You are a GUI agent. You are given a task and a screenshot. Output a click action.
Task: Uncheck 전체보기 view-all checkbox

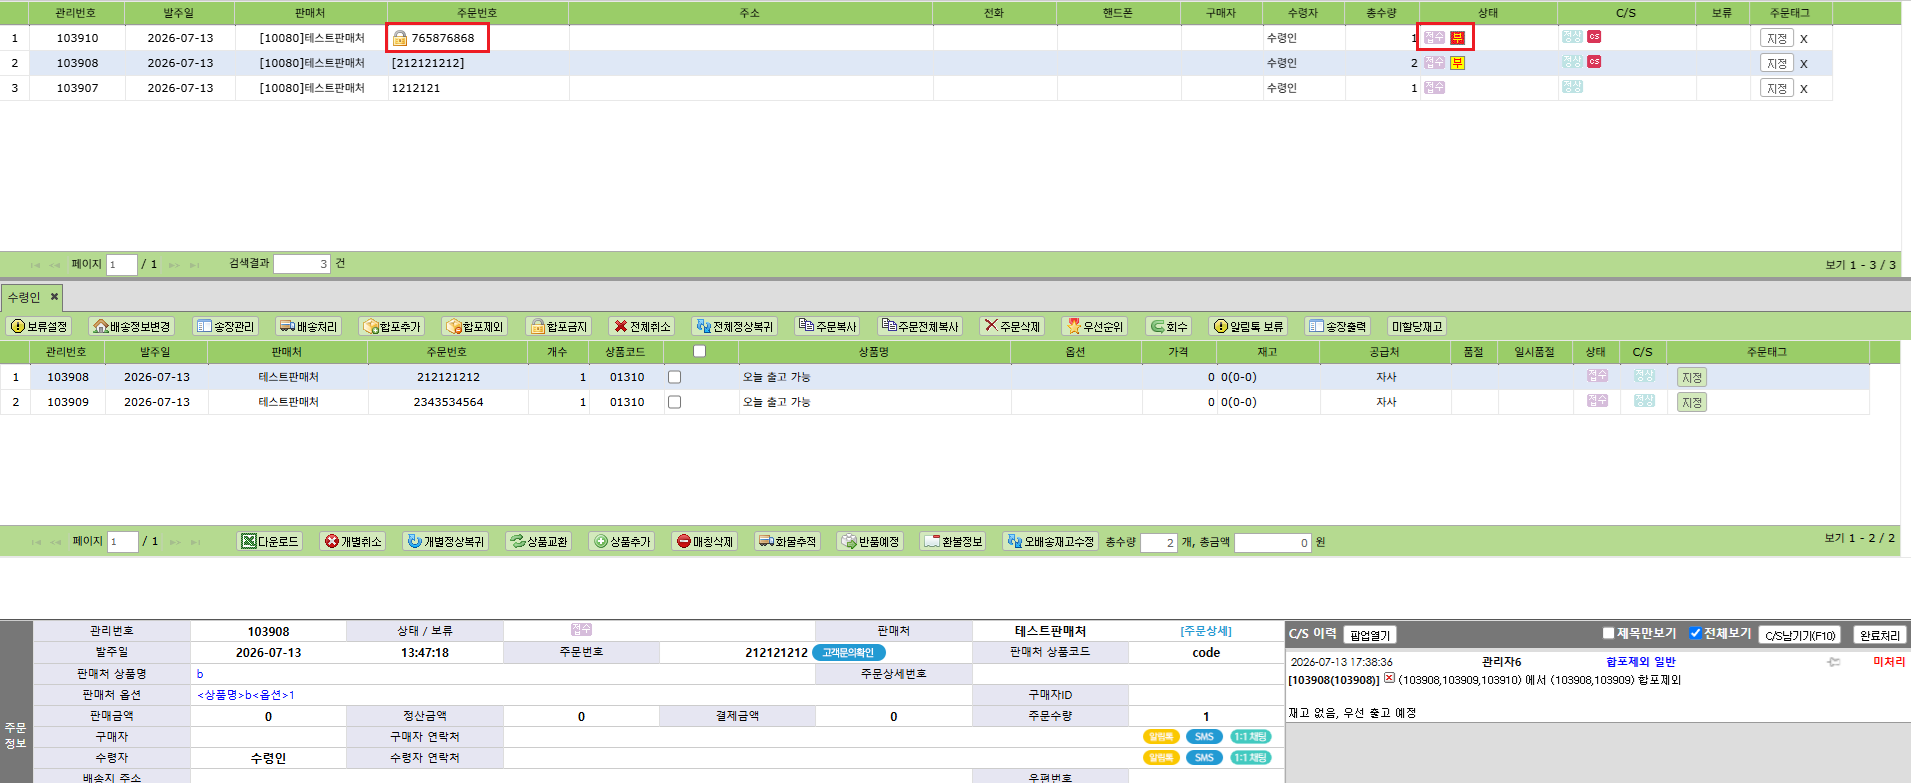click(1696, 633)
